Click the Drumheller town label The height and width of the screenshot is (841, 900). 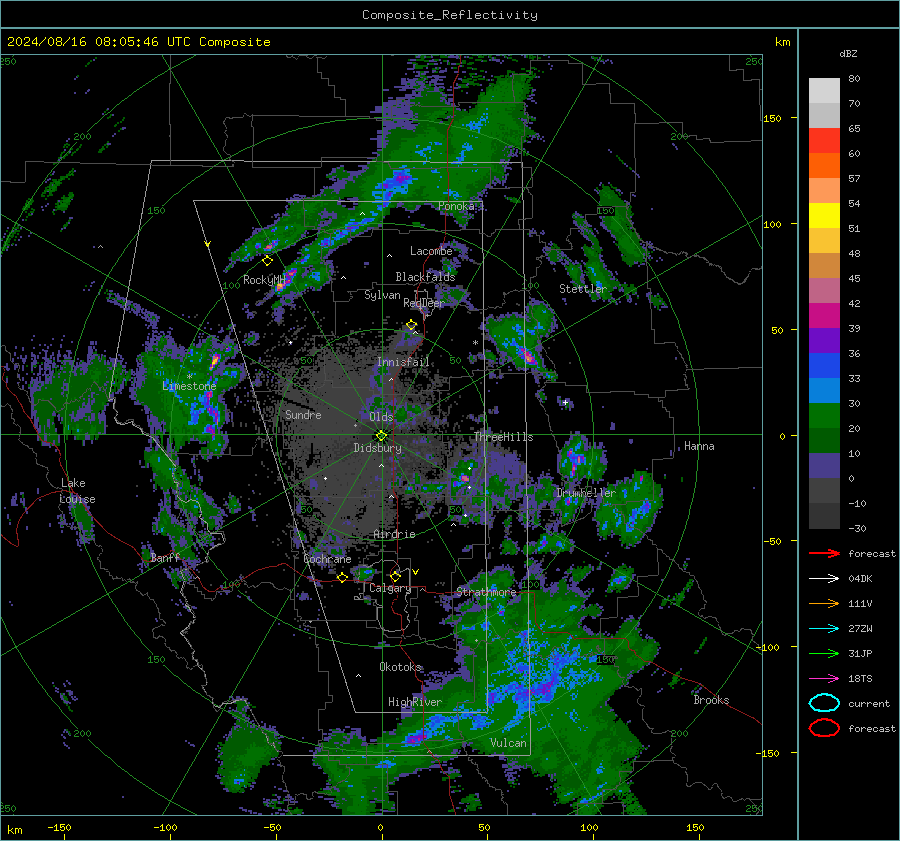point(586,493)
